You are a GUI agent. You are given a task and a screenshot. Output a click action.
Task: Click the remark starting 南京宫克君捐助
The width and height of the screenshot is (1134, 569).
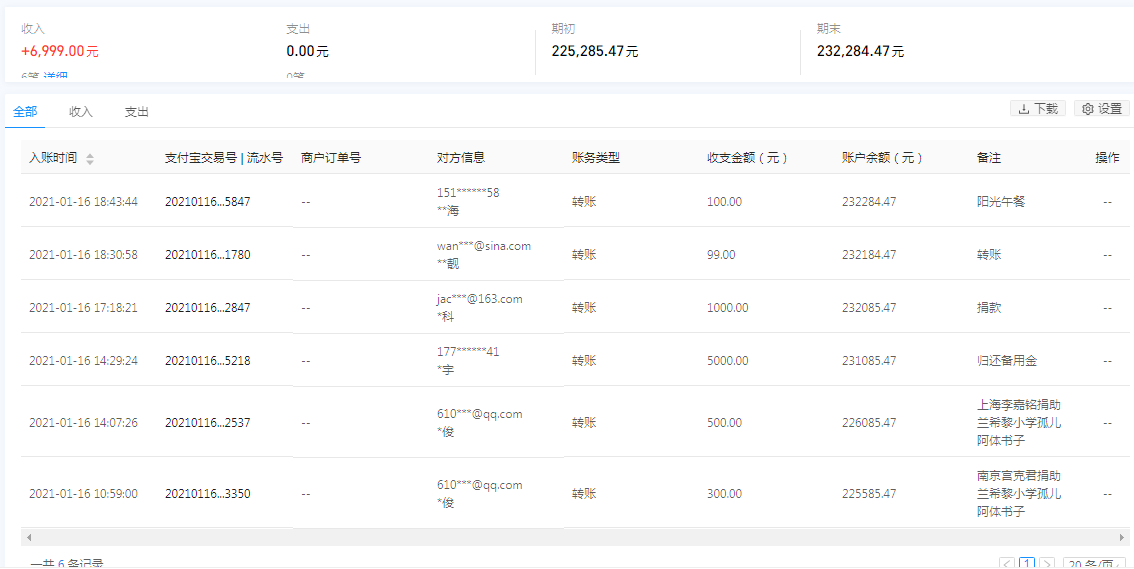pyautogui.click(x=1019, y=494)
